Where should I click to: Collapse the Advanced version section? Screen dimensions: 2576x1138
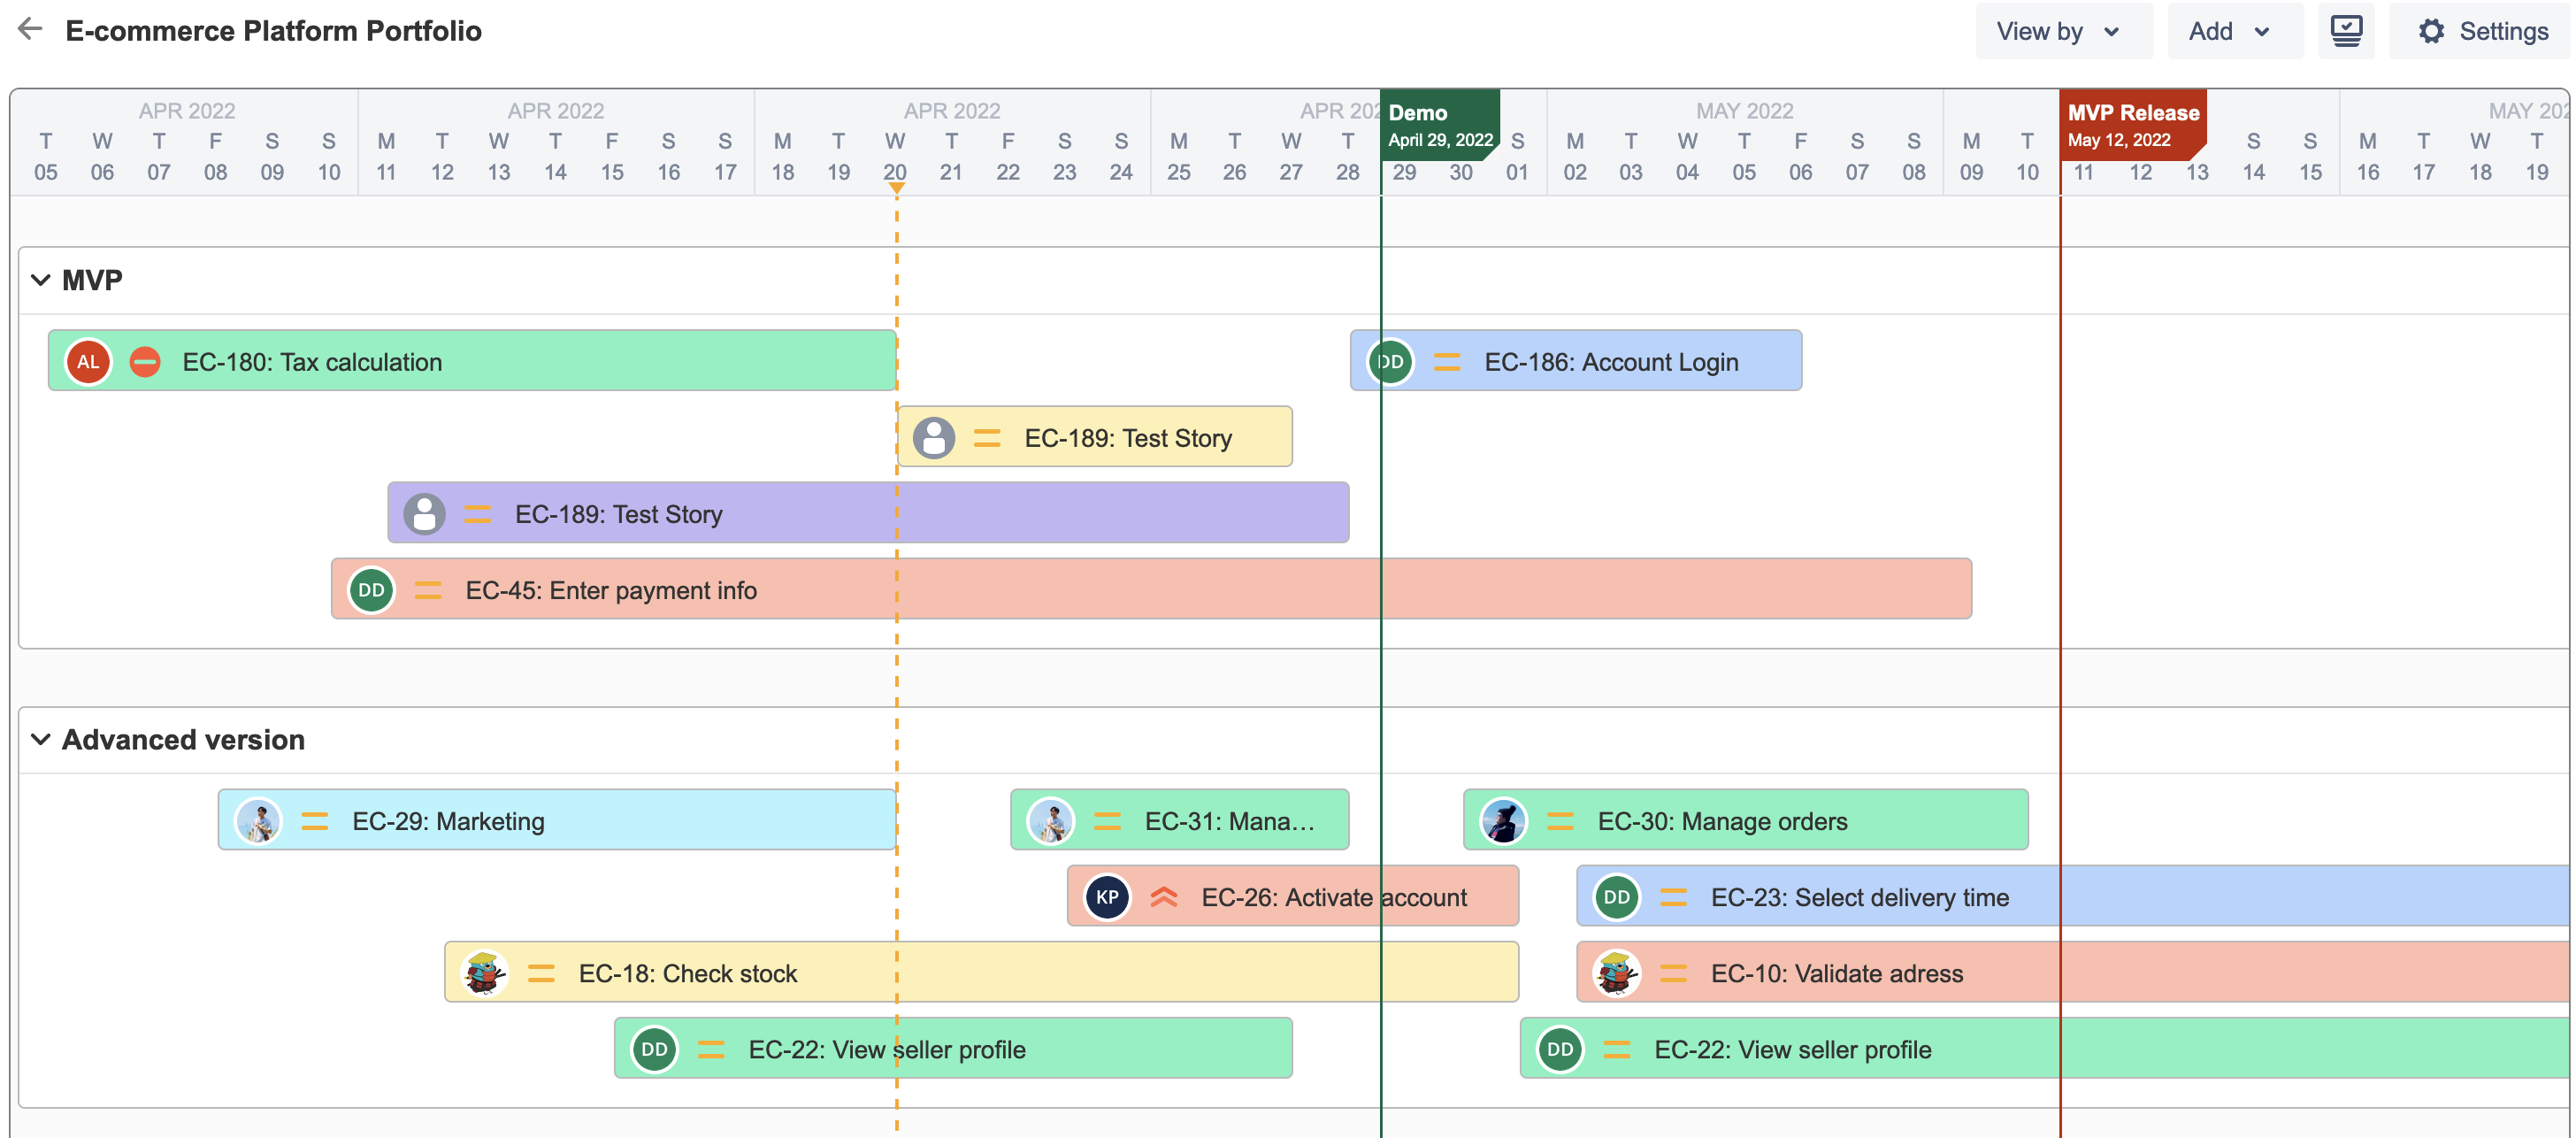(41, 740)
